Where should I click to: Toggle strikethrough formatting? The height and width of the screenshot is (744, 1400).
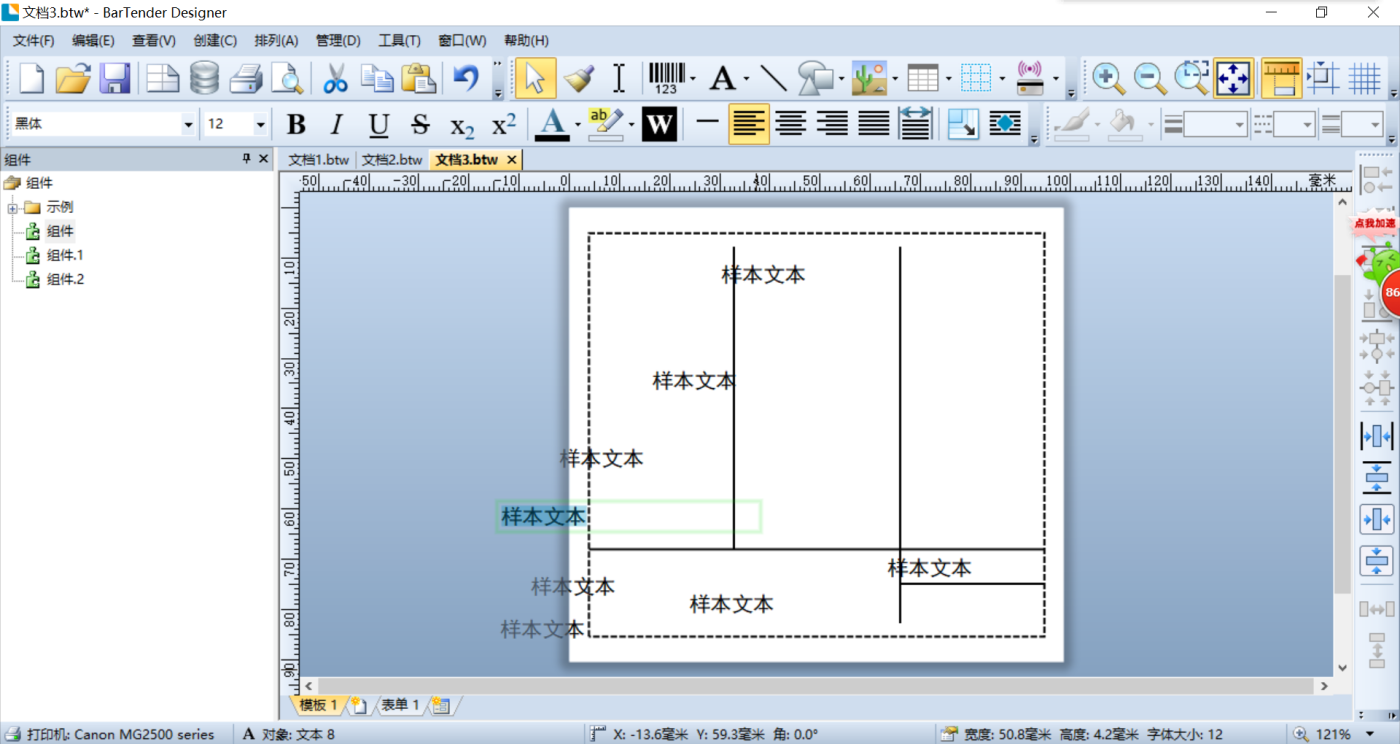coord(420,125)
